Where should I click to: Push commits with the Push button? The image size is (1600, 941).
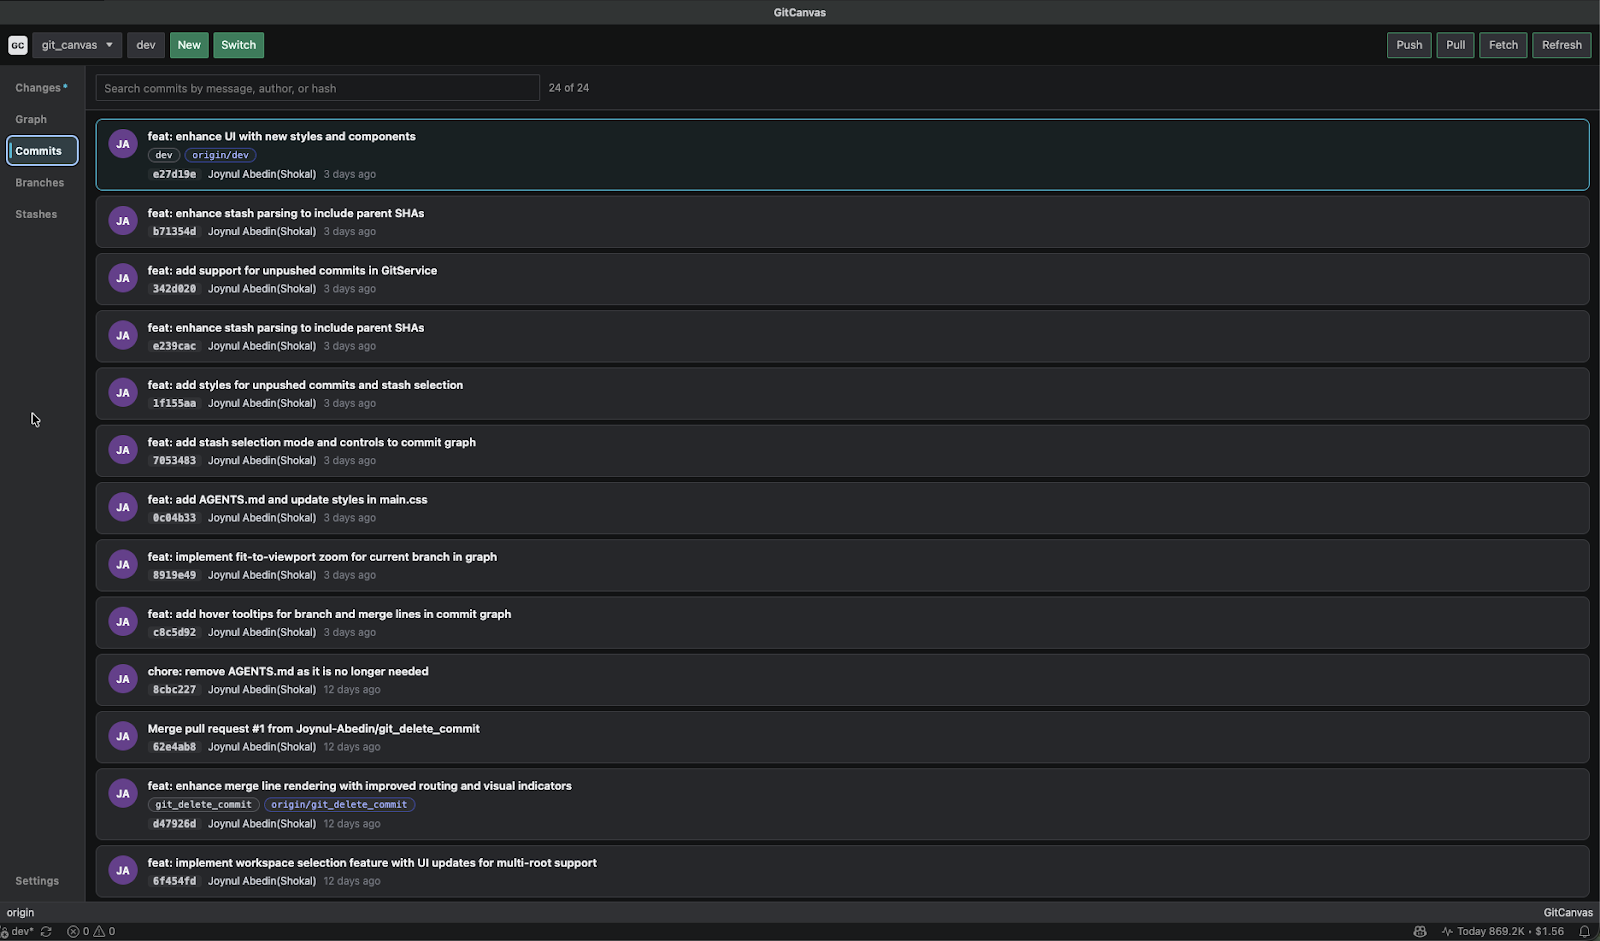(x=1409, y=45)
